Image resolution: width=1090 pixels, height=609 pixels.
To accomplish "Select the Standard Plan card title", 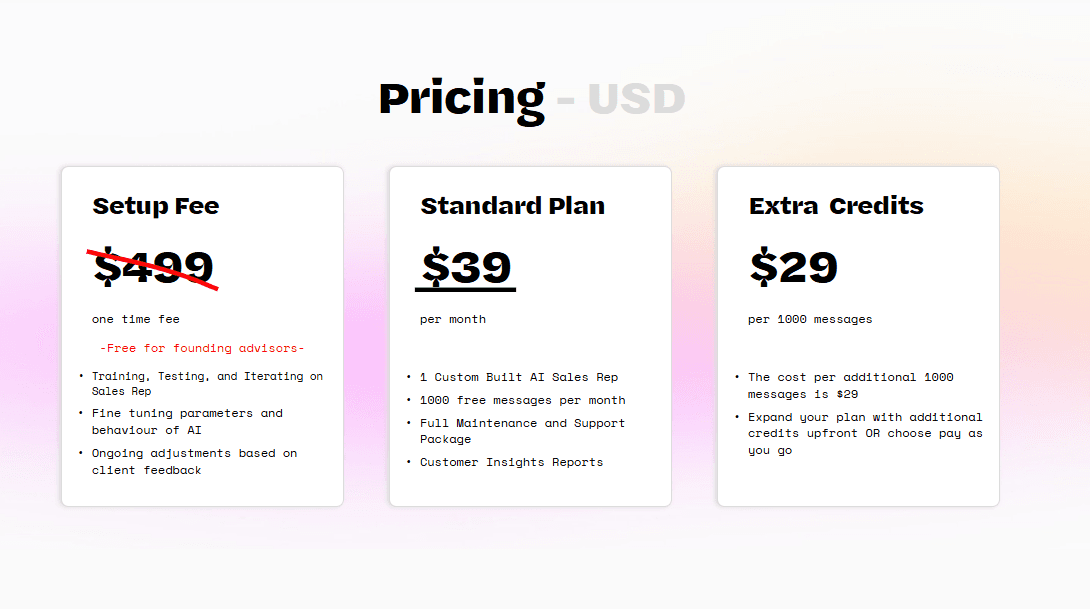I will pos(513,206).
